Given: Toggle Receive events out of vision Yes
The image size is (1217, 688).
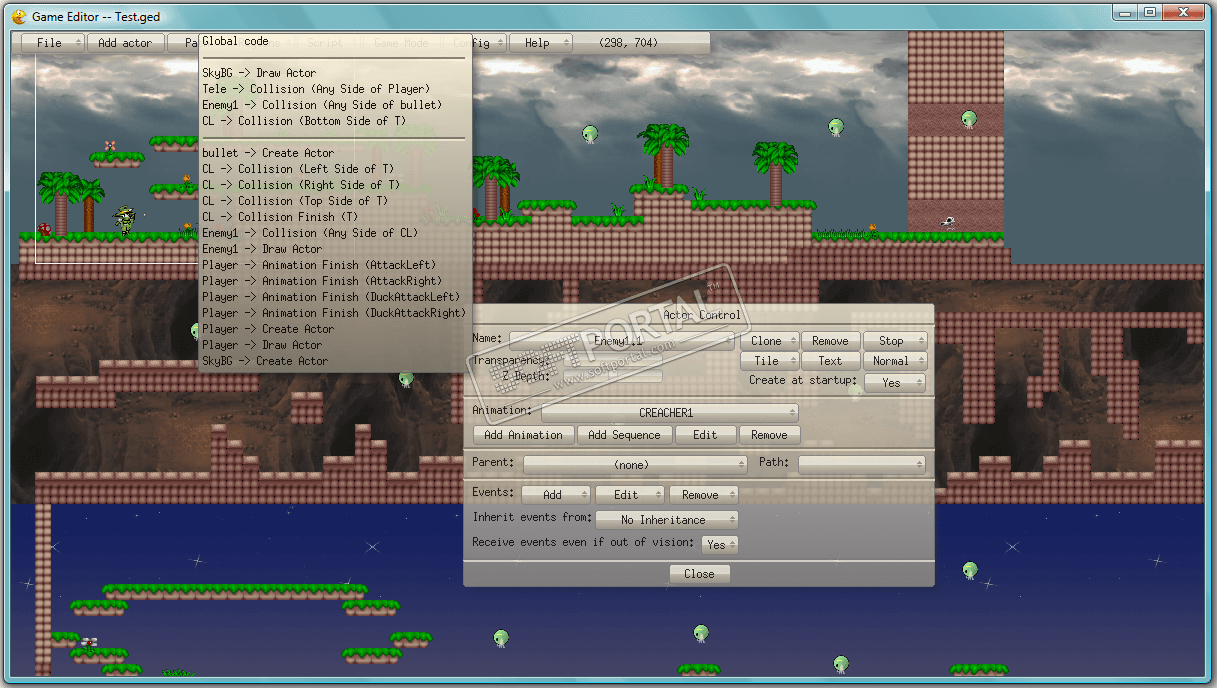Looking at the screenshot, I should (x=720, y=544).
